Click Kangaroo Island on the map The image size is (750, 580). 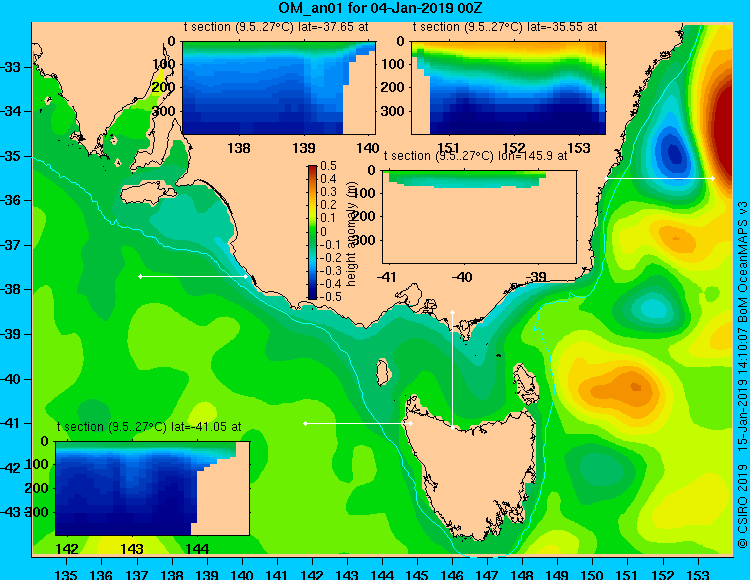tap(147, 194)
